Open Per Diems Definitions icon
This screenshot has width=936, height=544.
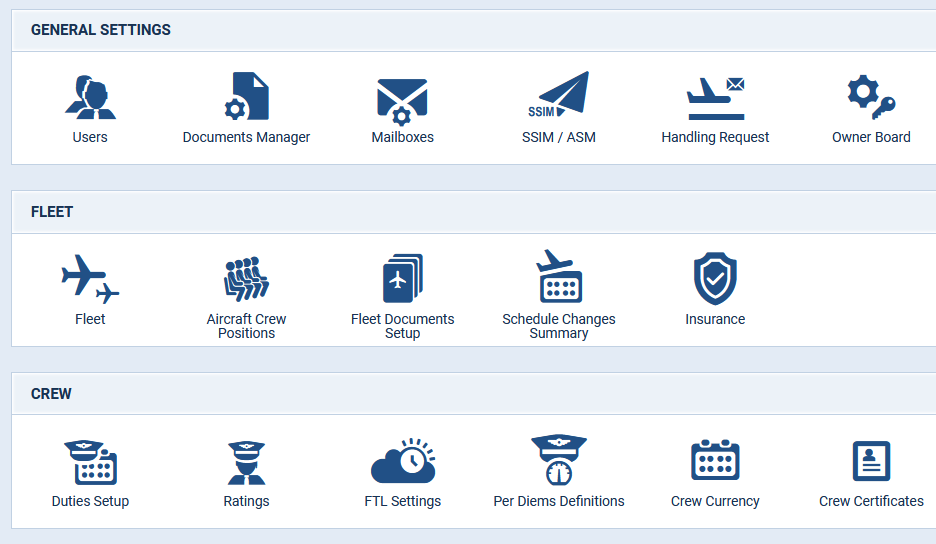tap(559, 460)
